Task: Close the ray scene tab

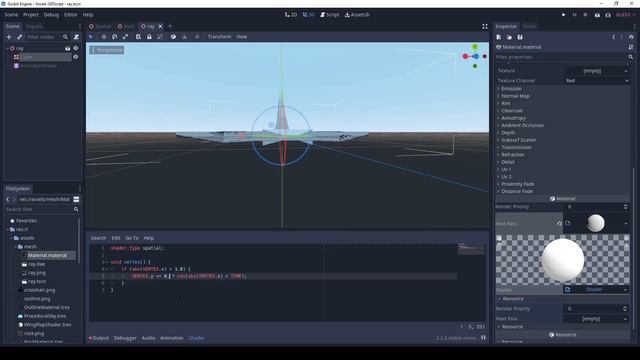Action: (160, 26)
